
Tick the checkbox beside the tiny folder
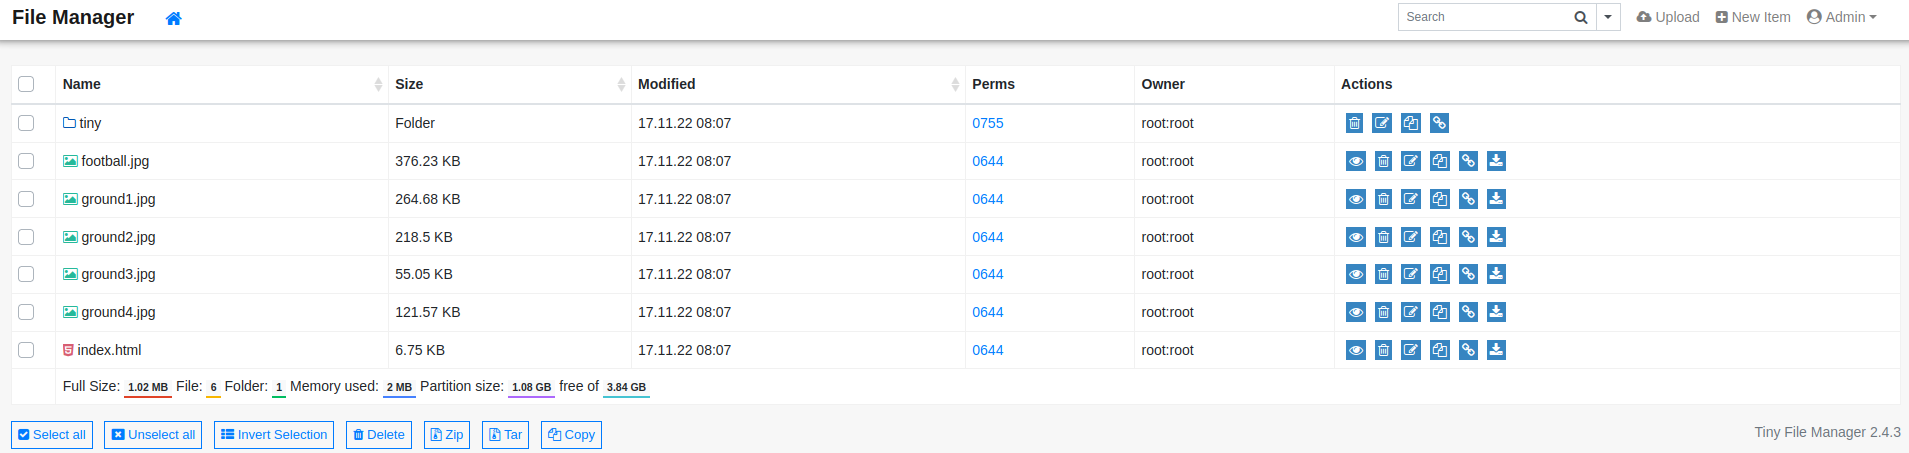pos(26,123)
